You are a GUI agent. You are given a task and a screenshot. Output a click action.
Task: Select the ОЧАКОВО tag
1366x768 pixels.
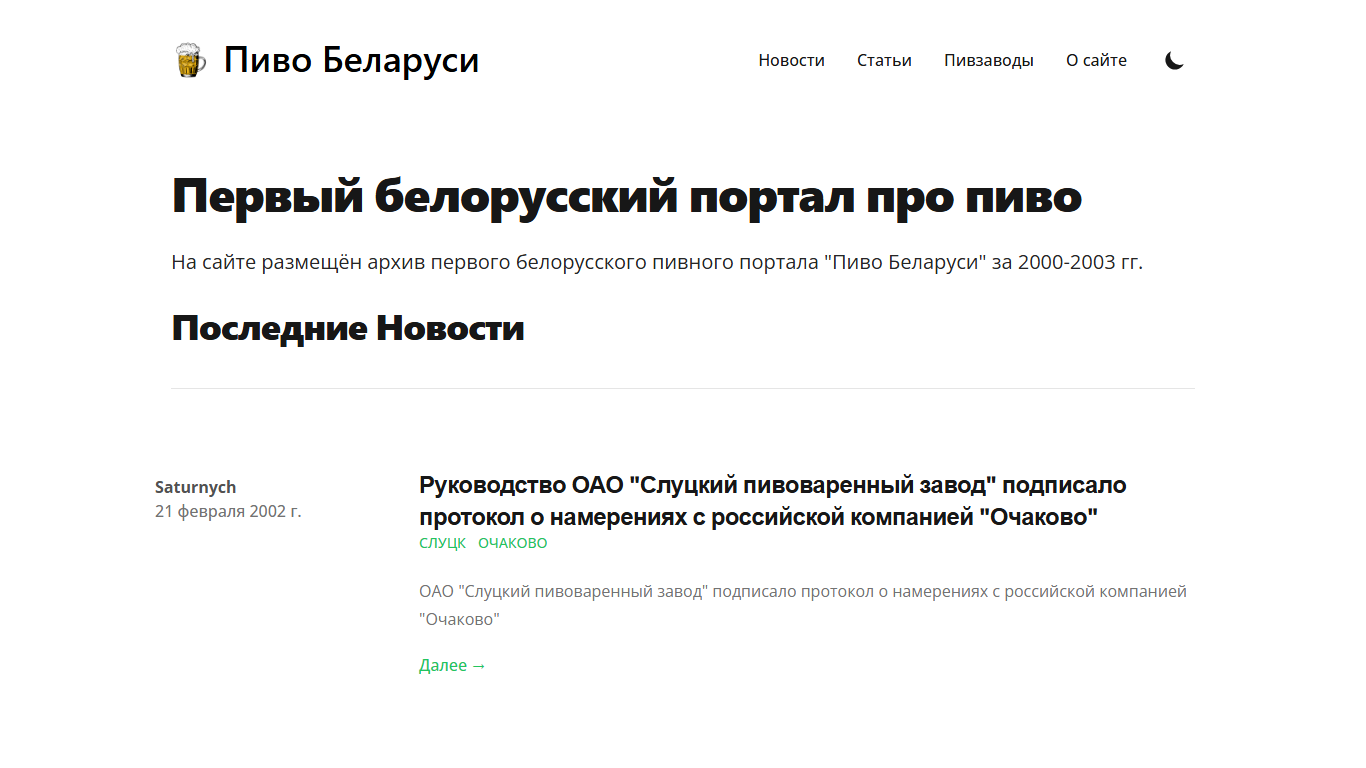tap(513, 543)
